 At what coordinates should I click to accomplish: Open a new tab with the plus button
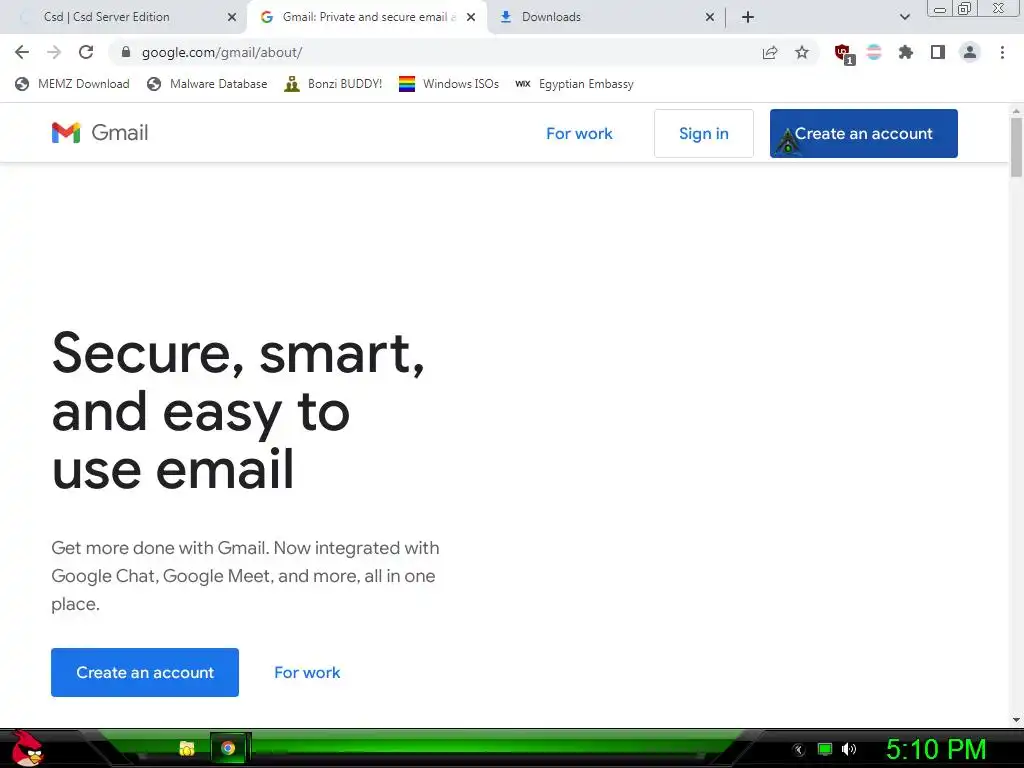pos(748,17)
